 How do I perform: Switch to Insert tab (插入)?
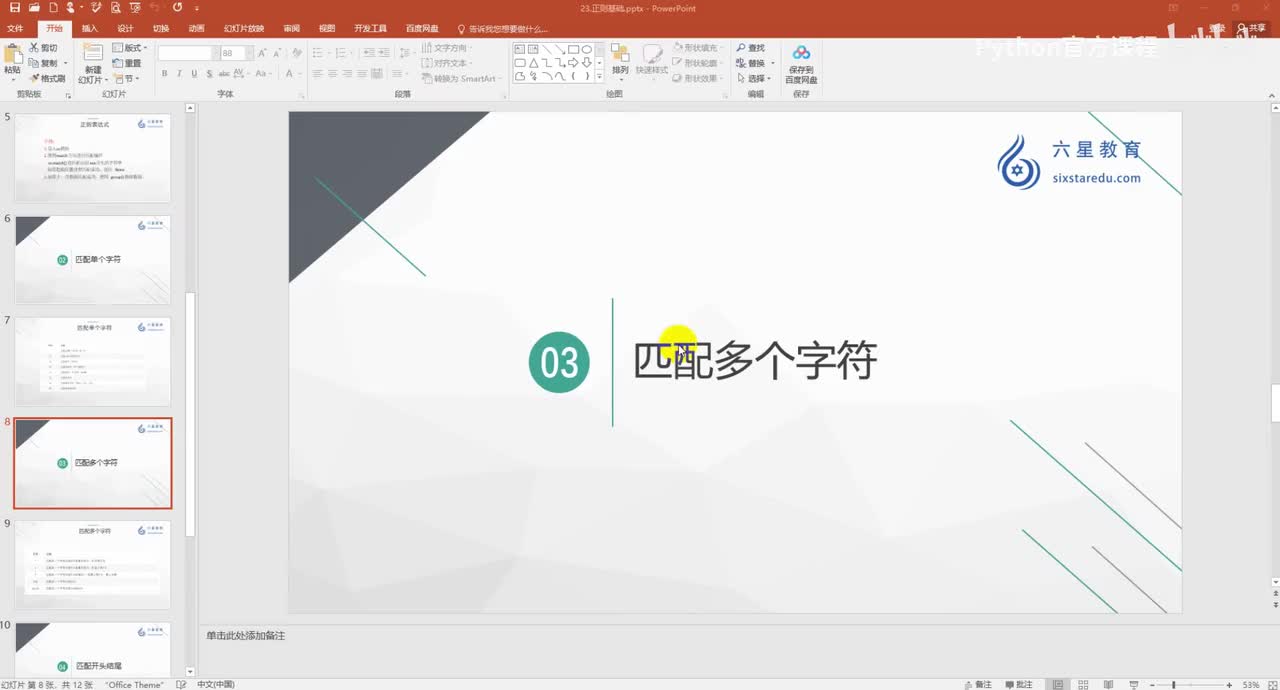[90, 29]
